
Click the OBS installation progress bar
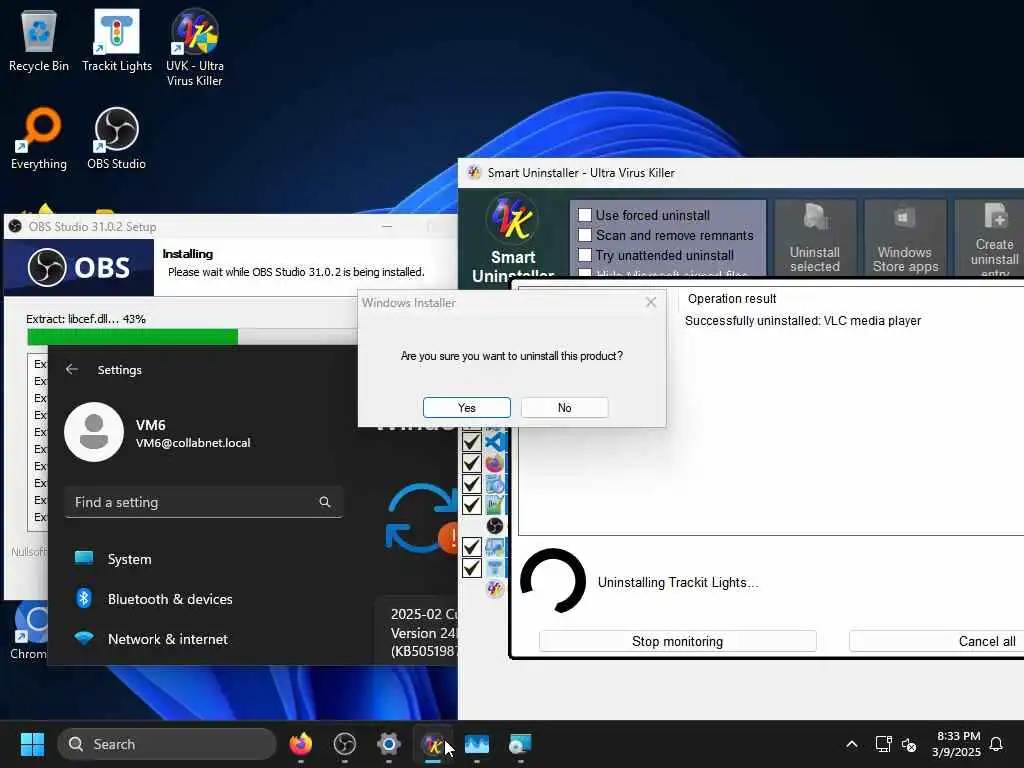point(191,336)
